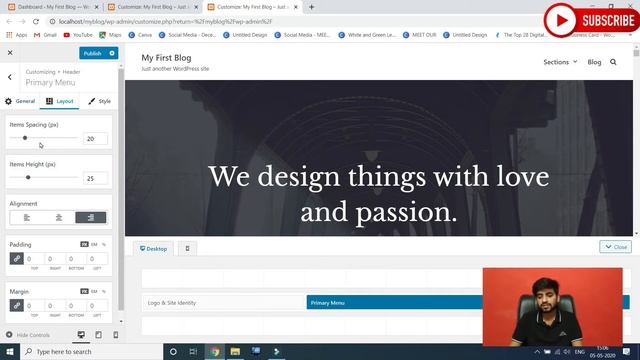Open the Blog menu link

594,62
